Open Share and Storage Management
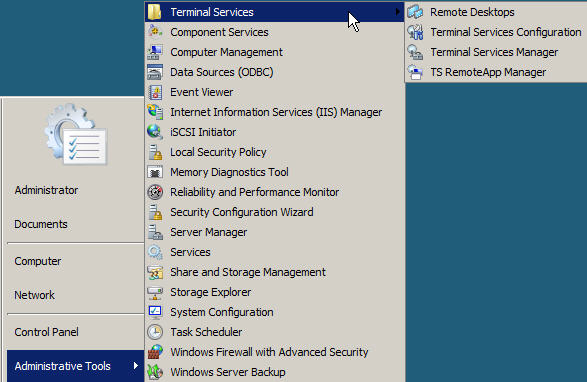 [x=274, y=272]
